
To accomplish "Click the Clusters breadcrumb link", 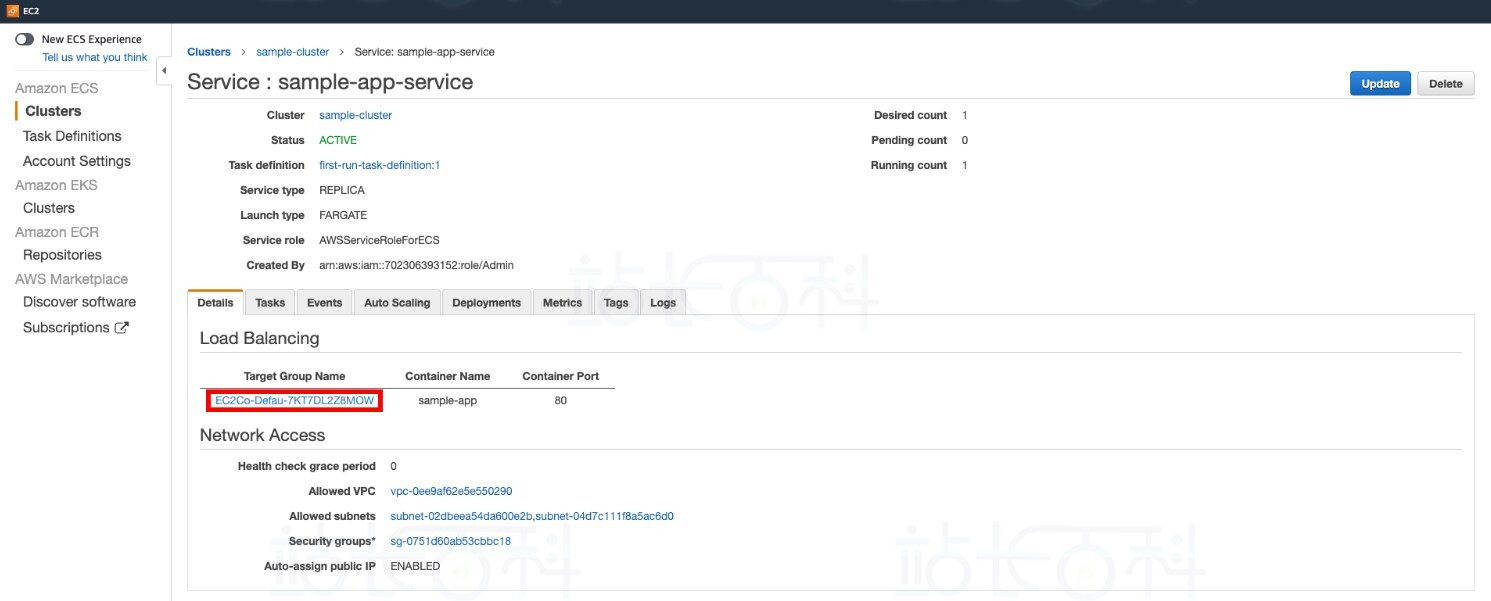I will click(209, 52).
